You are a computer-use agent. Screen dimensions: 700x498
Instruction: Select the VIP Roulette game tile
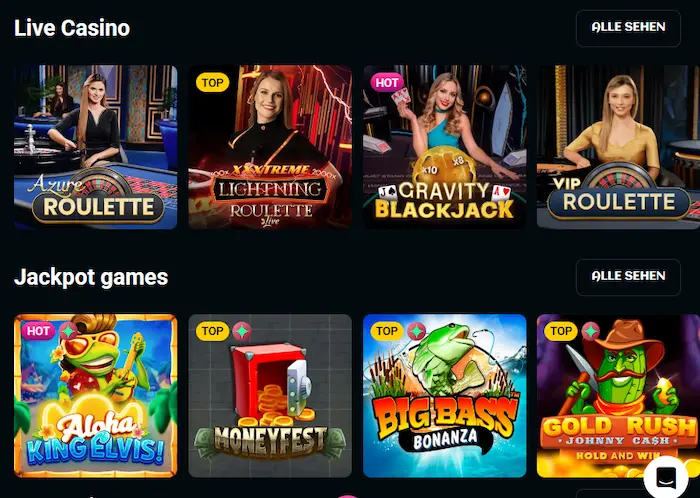pyautogui.click(x=618, y=147)
